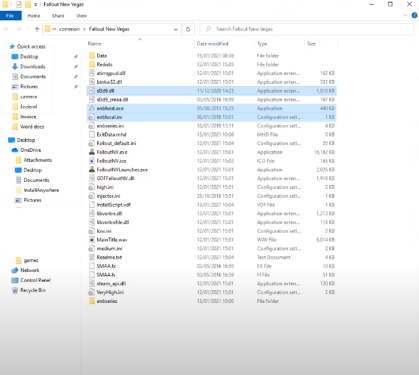Sort by the Size column header
This screenshot has width=419, height=375.
click(311, 44)
